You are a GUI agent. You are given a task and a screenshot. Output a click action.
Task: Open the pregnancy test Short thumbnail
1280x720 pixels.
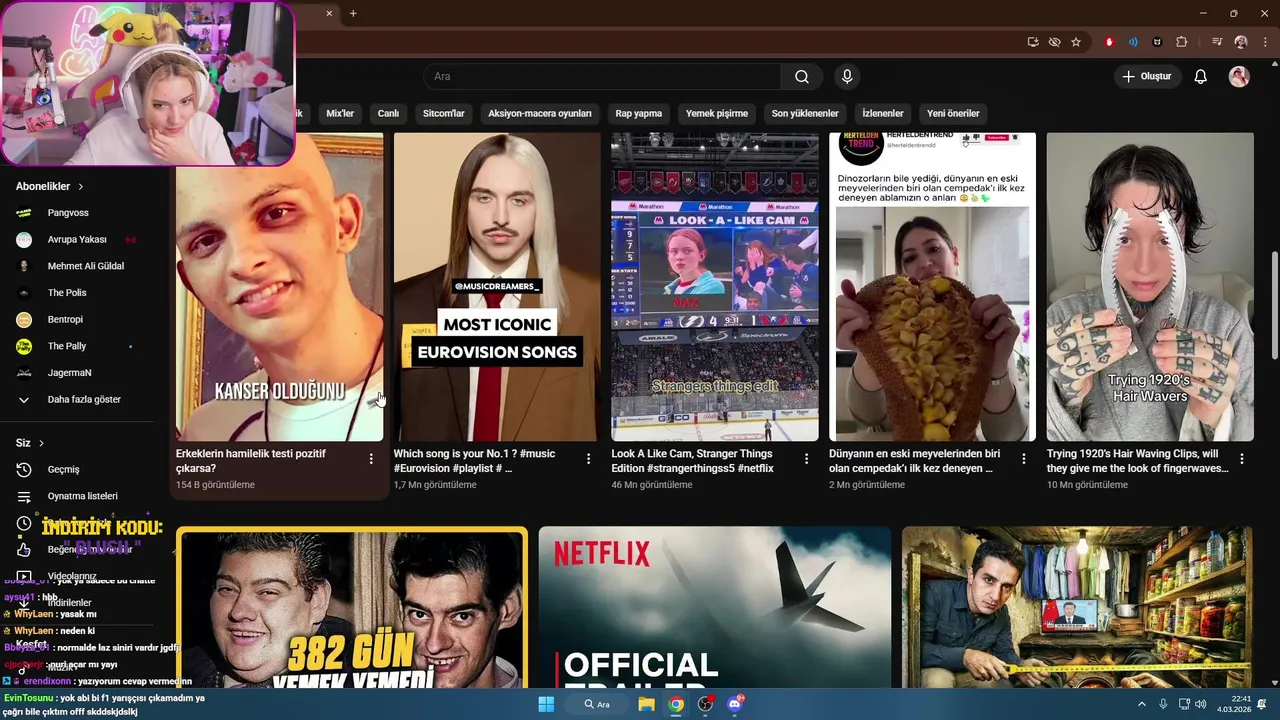(279, 287)
